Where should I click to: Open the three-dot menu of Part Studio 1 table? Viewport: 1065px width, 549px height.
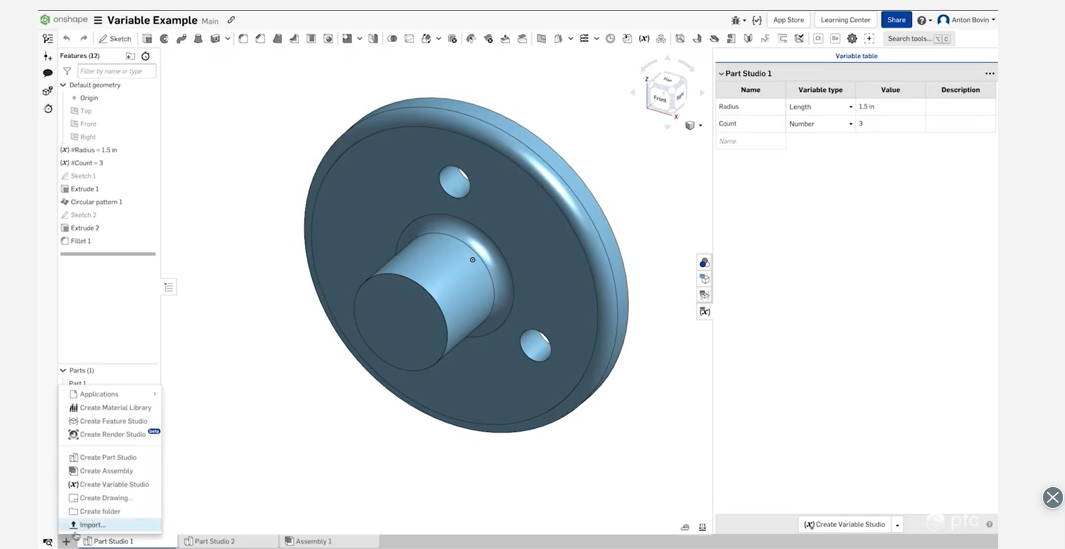coord(990,73)
